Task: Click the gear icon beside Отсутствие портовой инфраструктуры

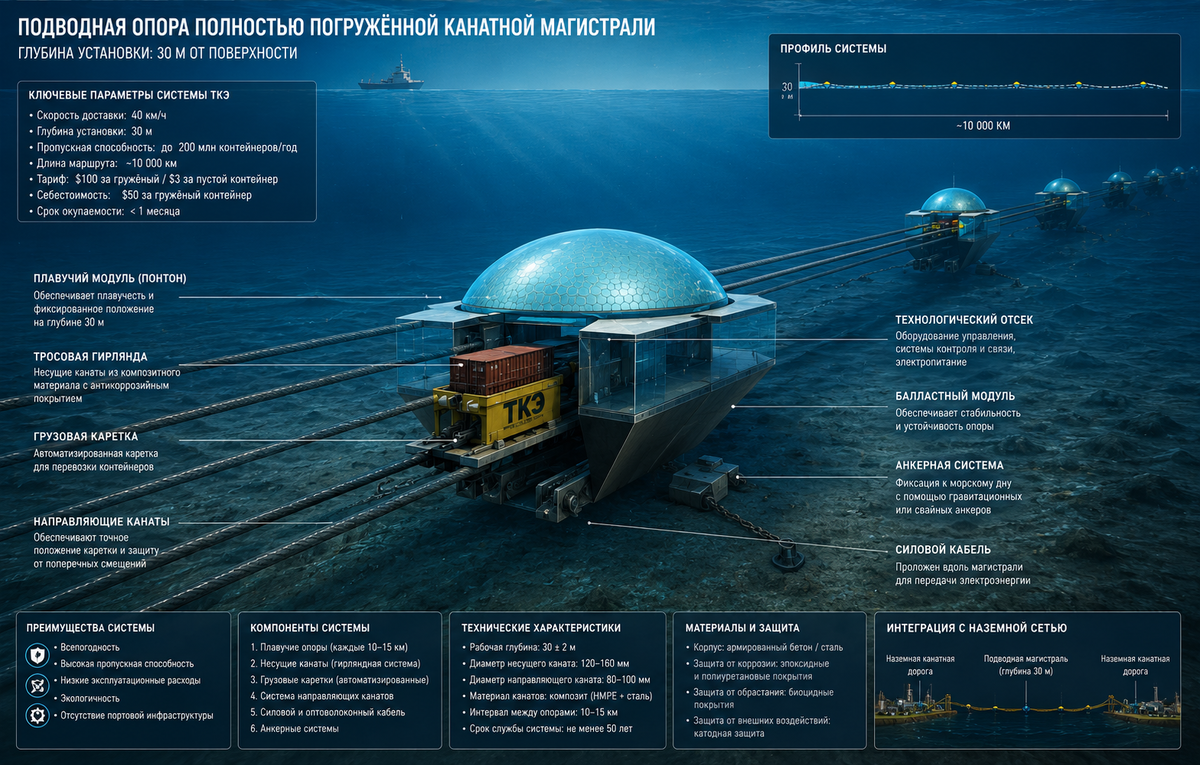Action: pyautogui.click(x=37, y=716)
